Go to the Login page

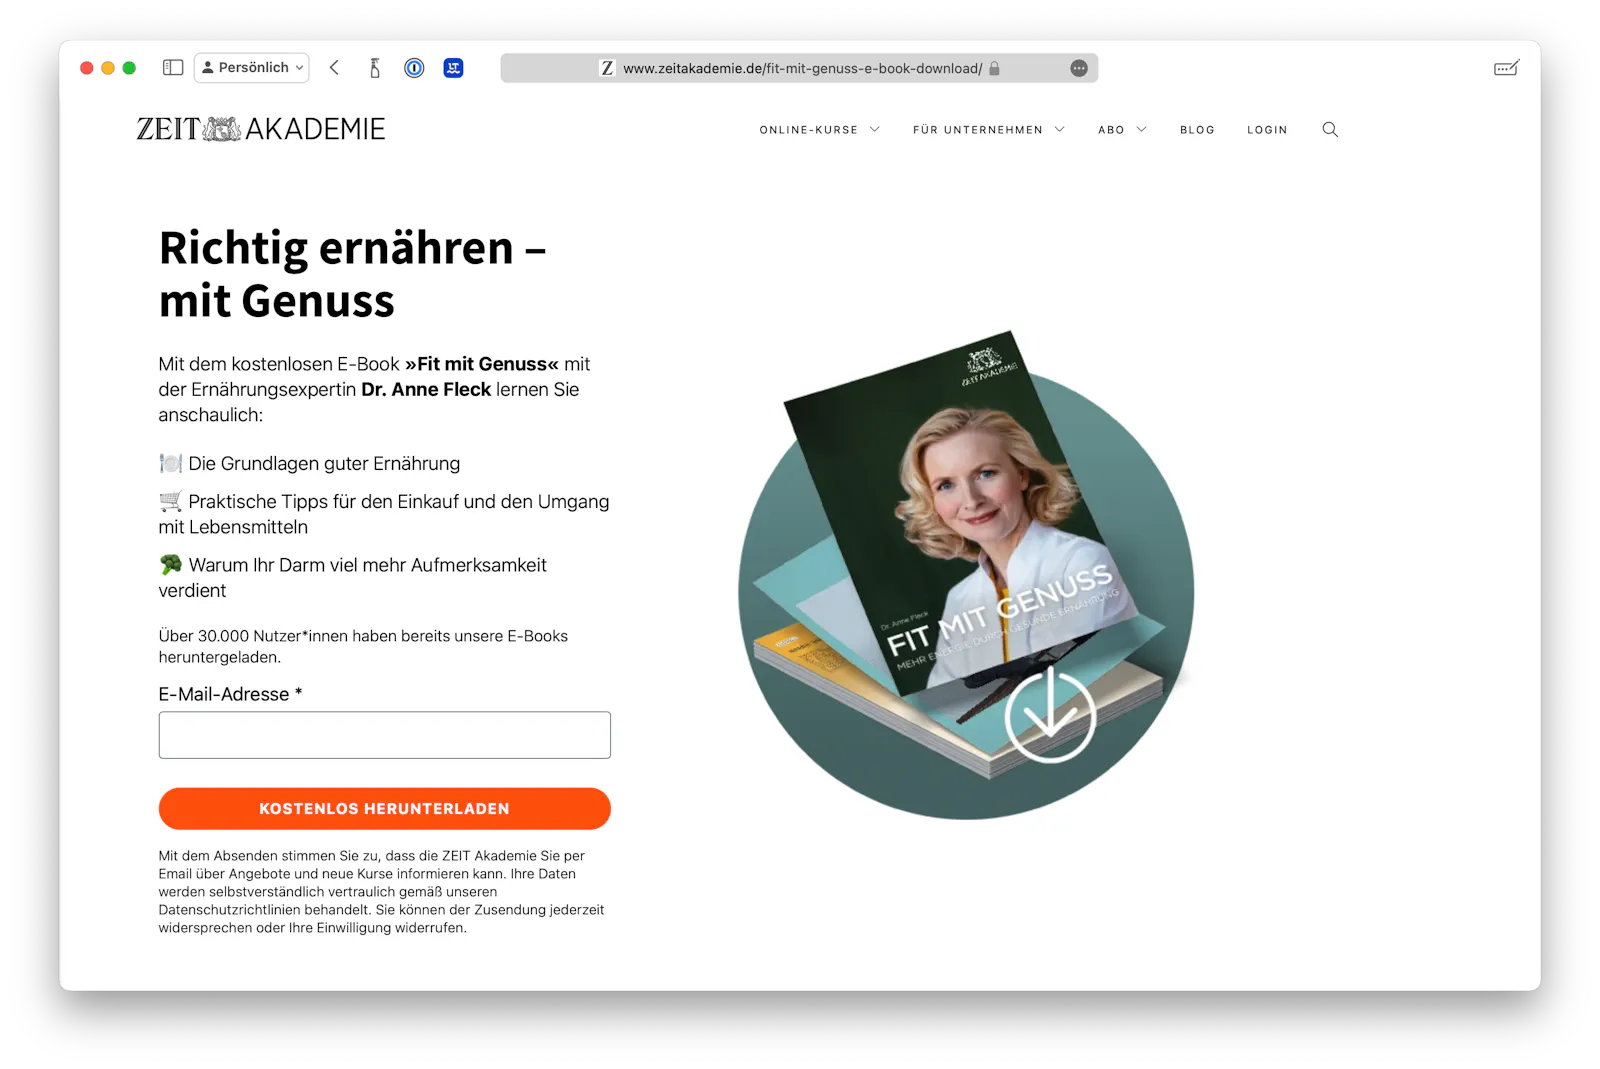point(1267,130)
